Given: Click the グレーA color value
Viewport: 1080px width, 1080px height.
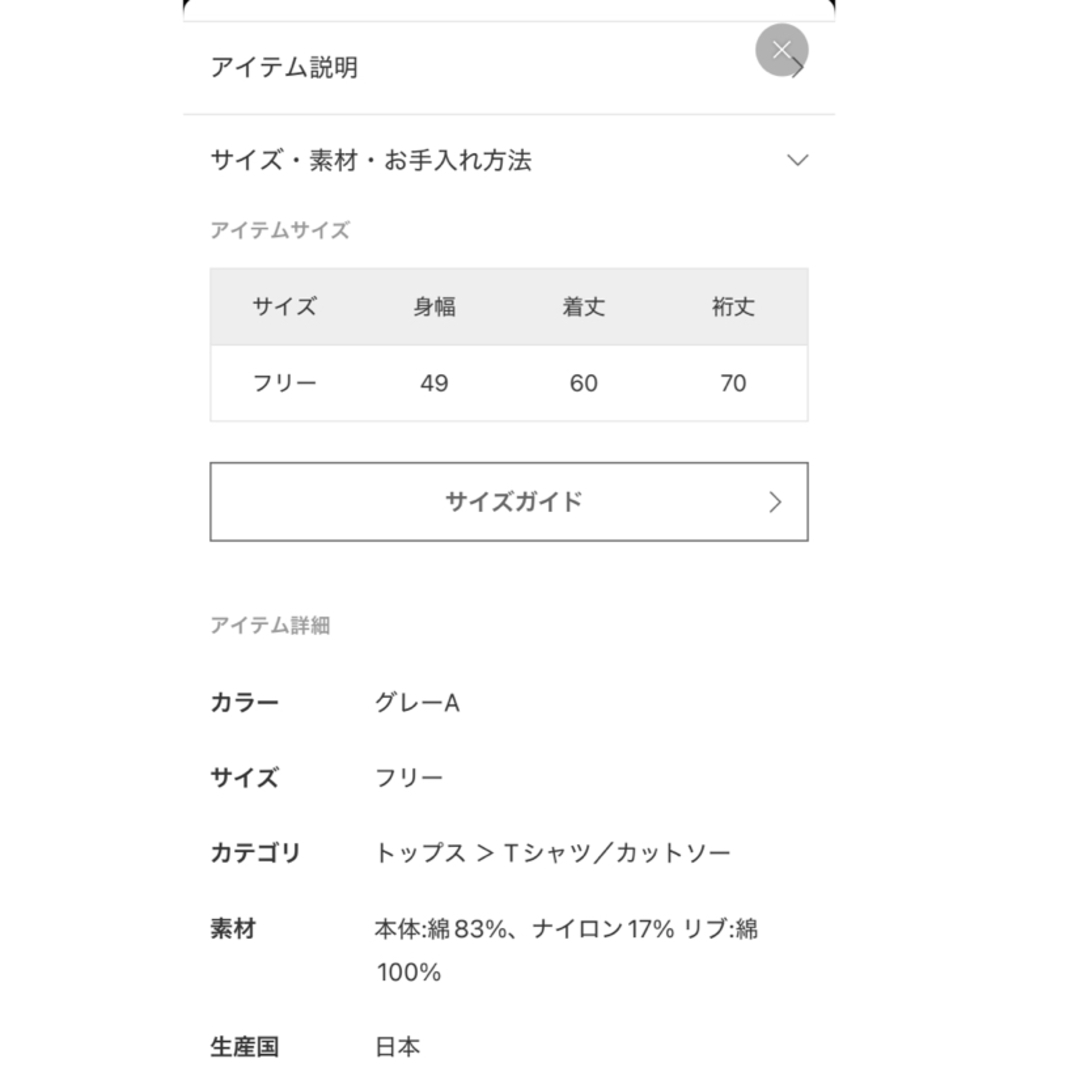Looking at the screenshot, I should pos(417,703).
